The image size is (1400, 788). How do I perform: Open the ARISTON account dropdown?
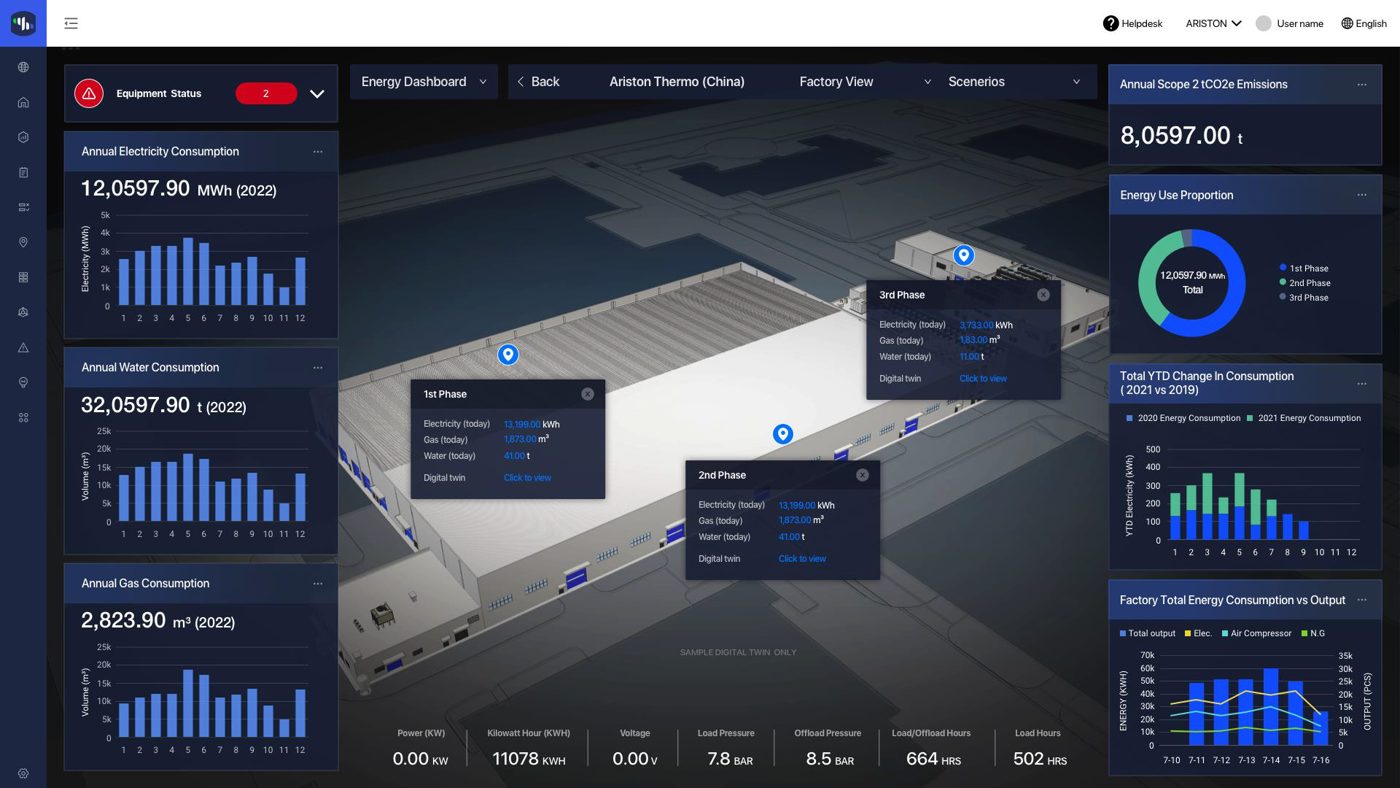(x=1213, y=23)
